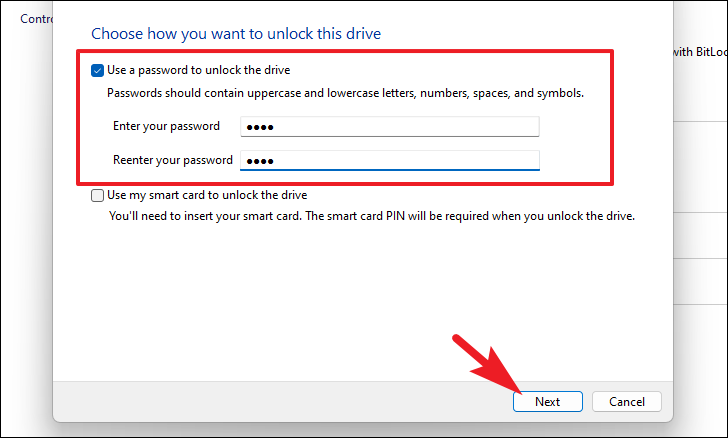Viewport: 728px width, 438px height.
Task: Enable the smart card unlock checkbox
Action: pos(97,196)
